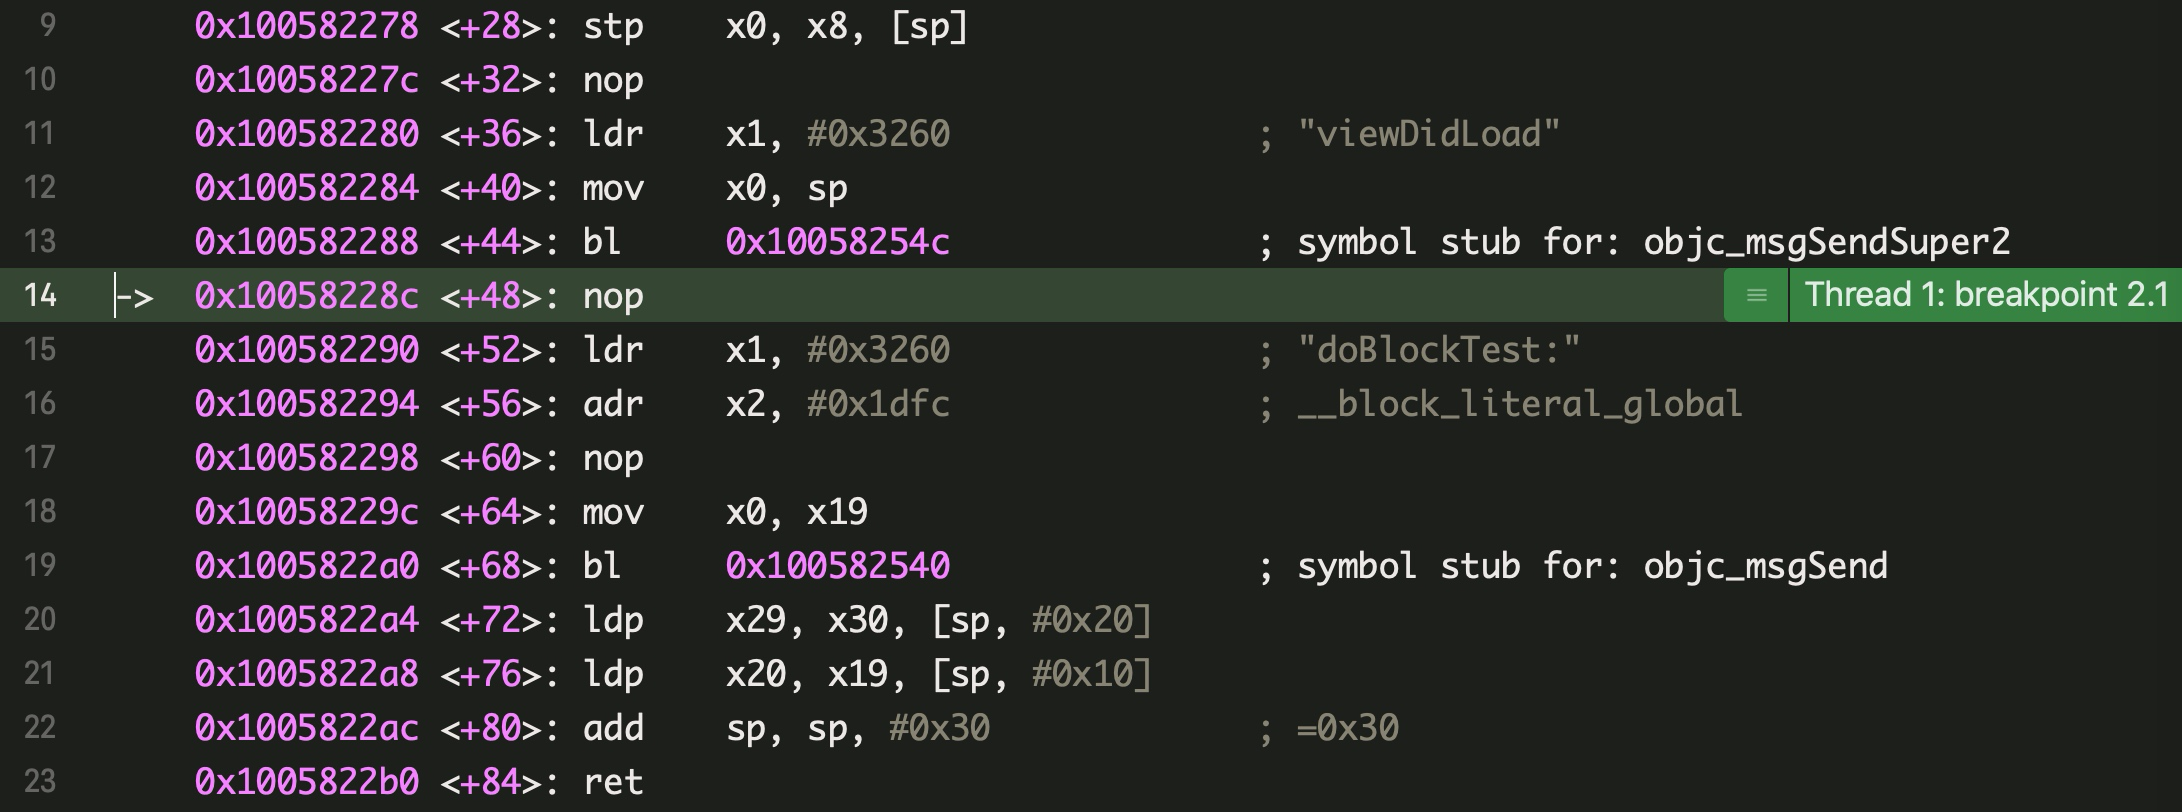2182x812 pixels.
Task: Click the program counter arrow on line 14
Action: pyautogui.click(x=134, y=297)
